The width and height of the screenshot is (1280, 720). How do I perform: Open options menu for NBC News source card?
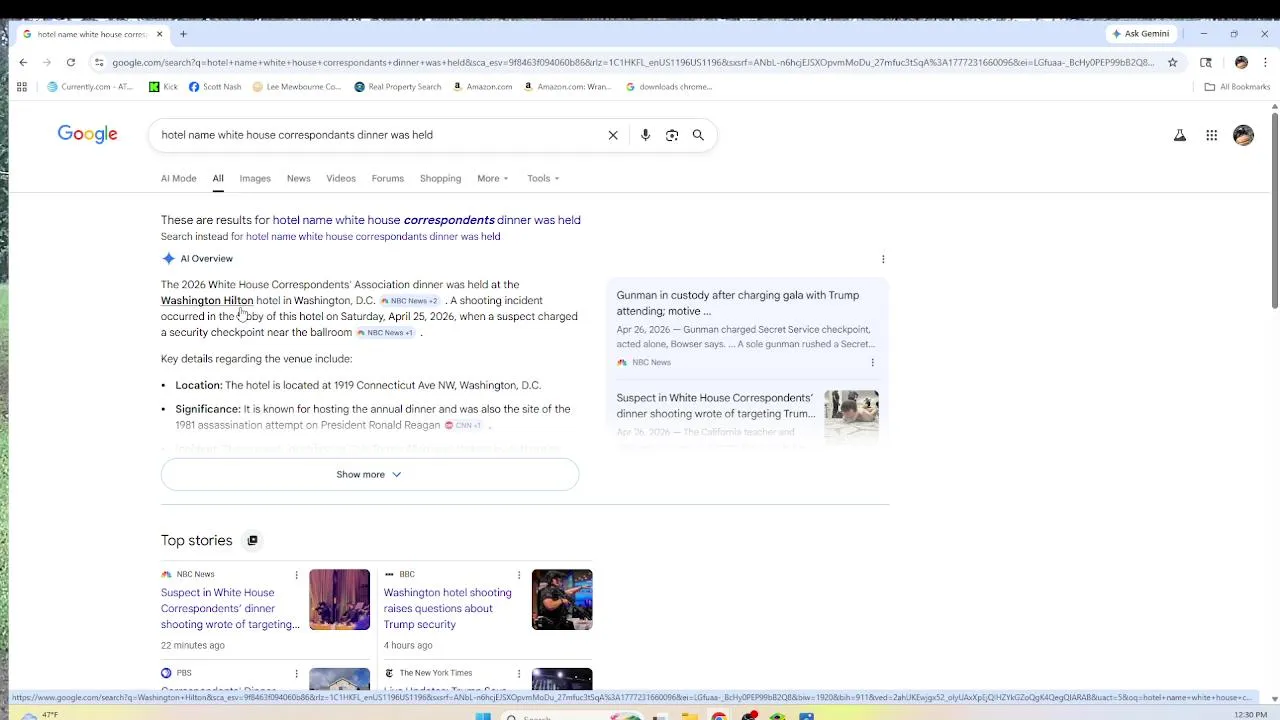[x=872, y=363]
